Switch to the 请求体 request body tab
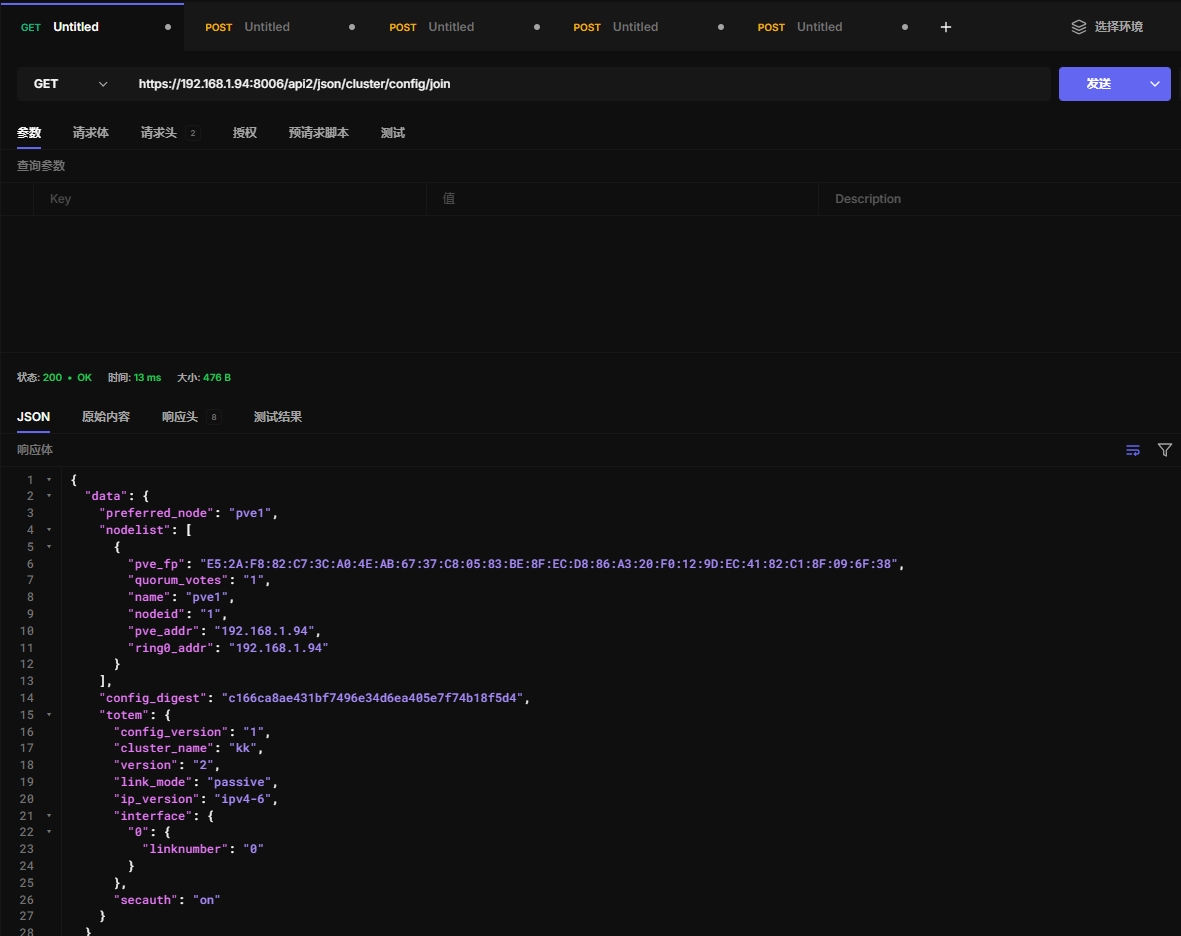 (91, 133)
